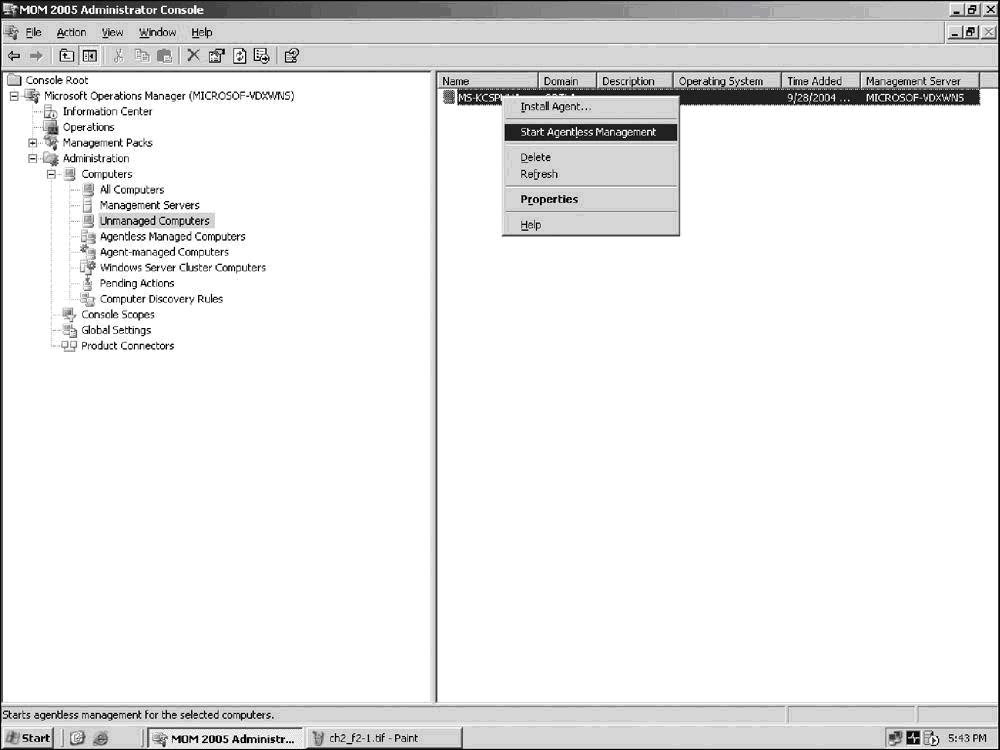Open the Action menu

(71, 33)
